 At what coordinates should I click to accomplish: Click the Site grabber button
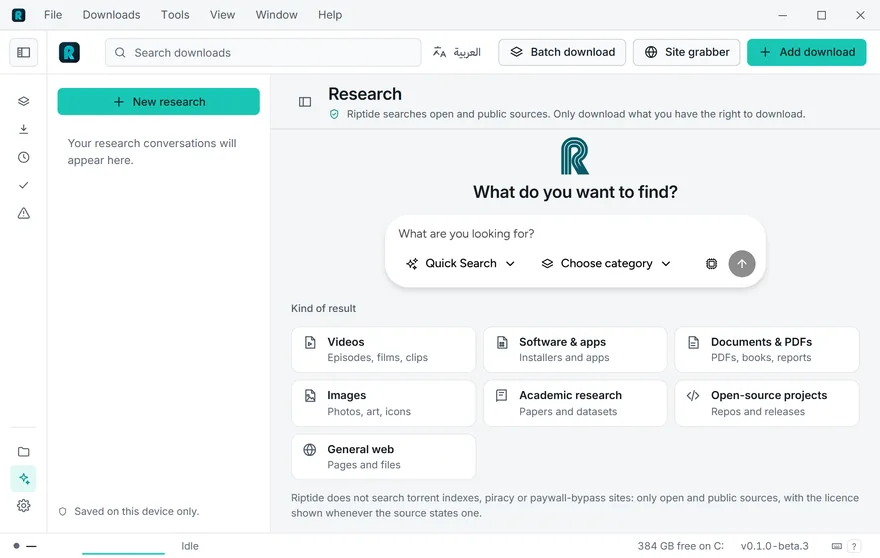click(x=686, y=52)
